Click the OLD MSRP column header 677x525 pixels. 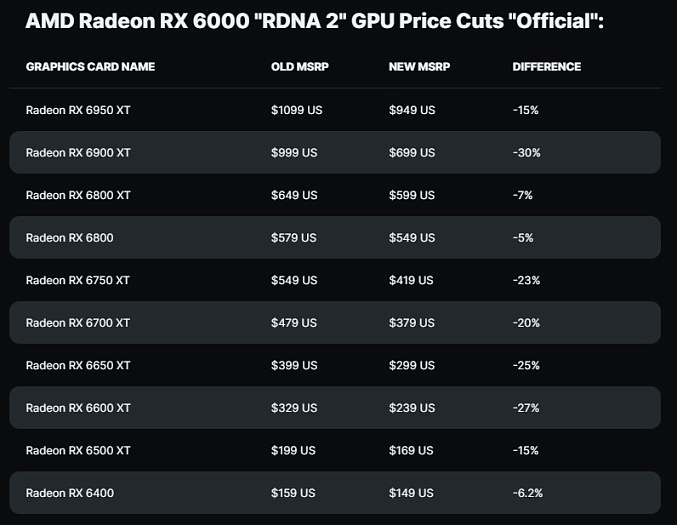click(300, 66)
